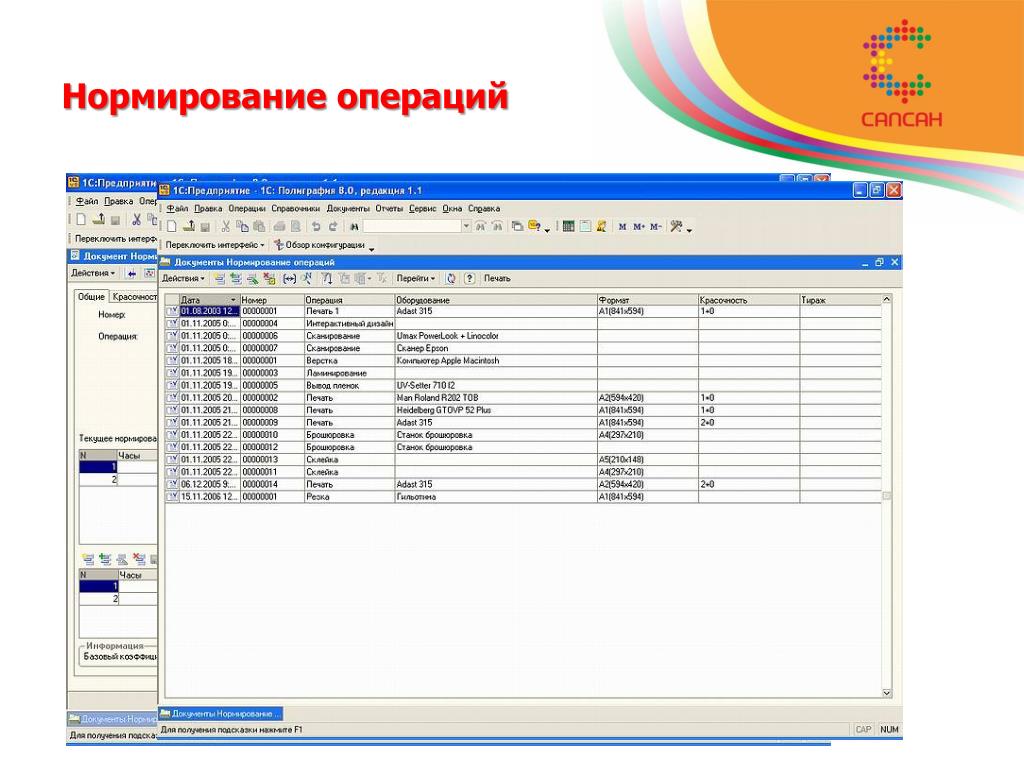Screen dimensions: 1024x768
Task: Select the row with Heidelberg GTOVP 52 Plus
Action: (523, 411)
